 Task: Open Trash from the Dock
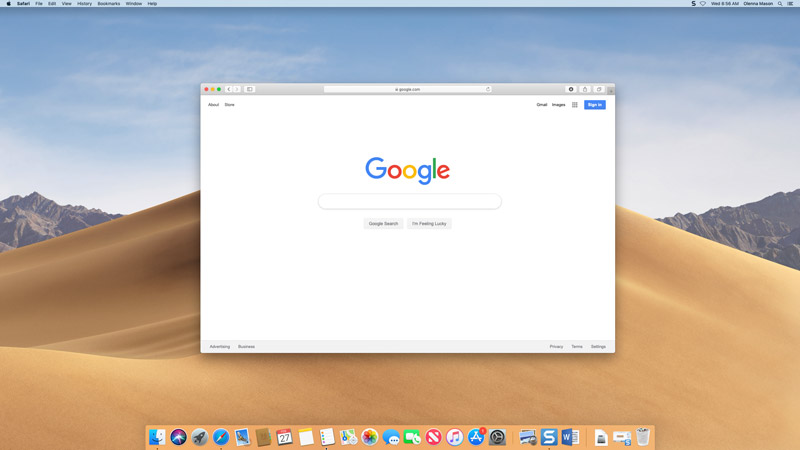(643, 437)
